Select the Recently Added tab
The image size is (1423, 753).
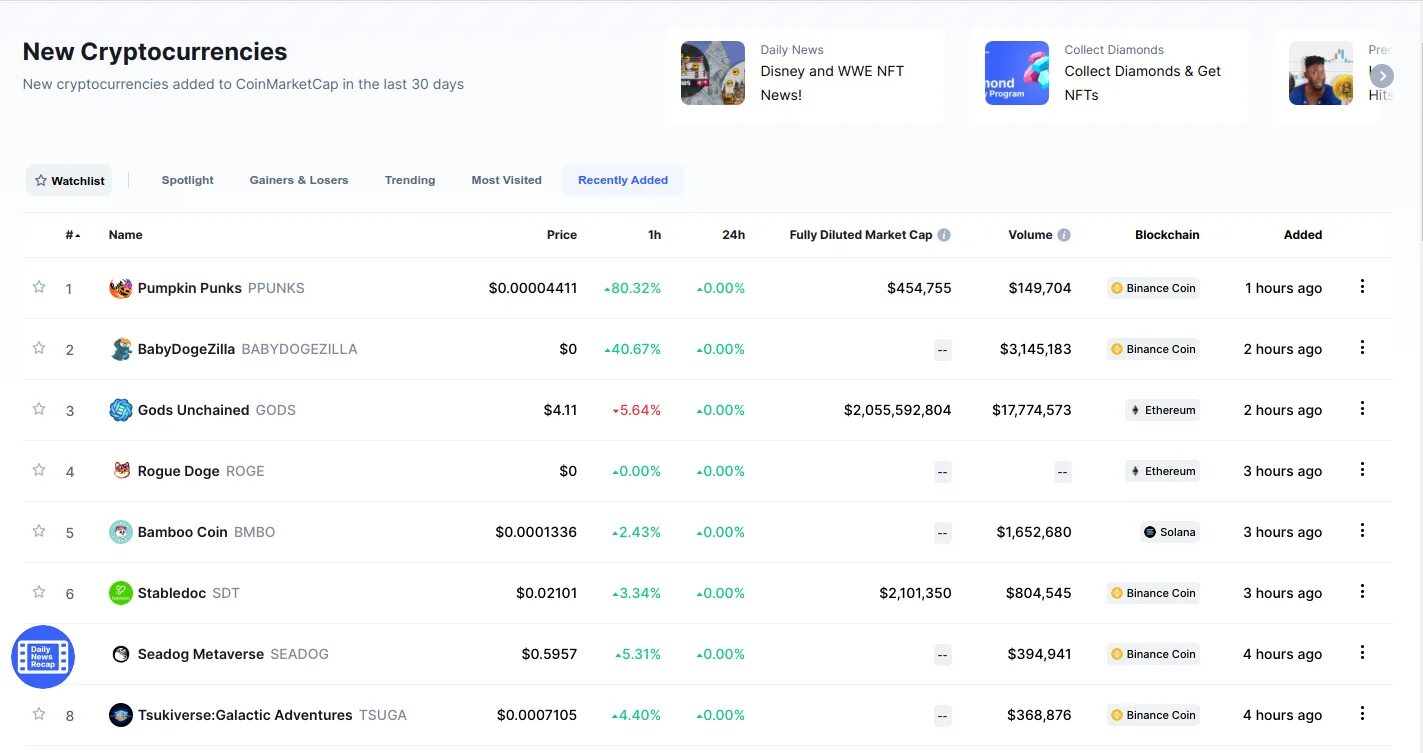pos(623,180)
